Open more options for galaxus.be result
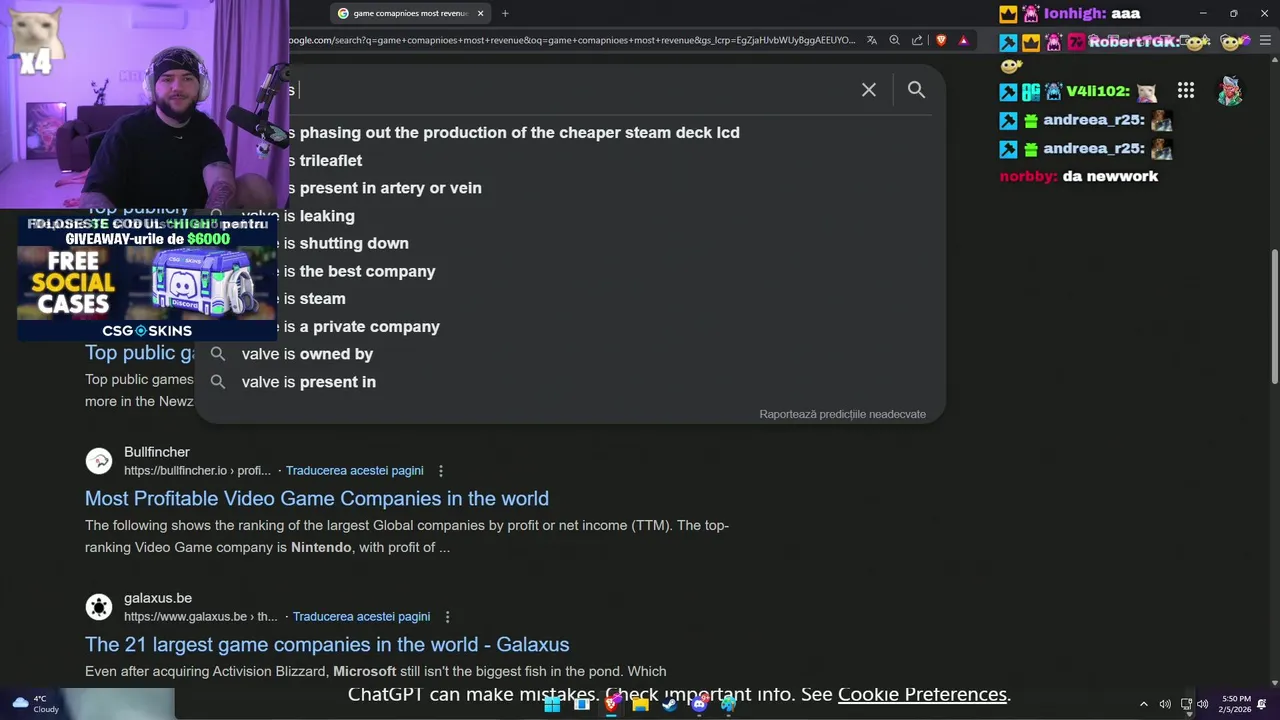This screenshot has height=720, width=1280. [447, 616]
